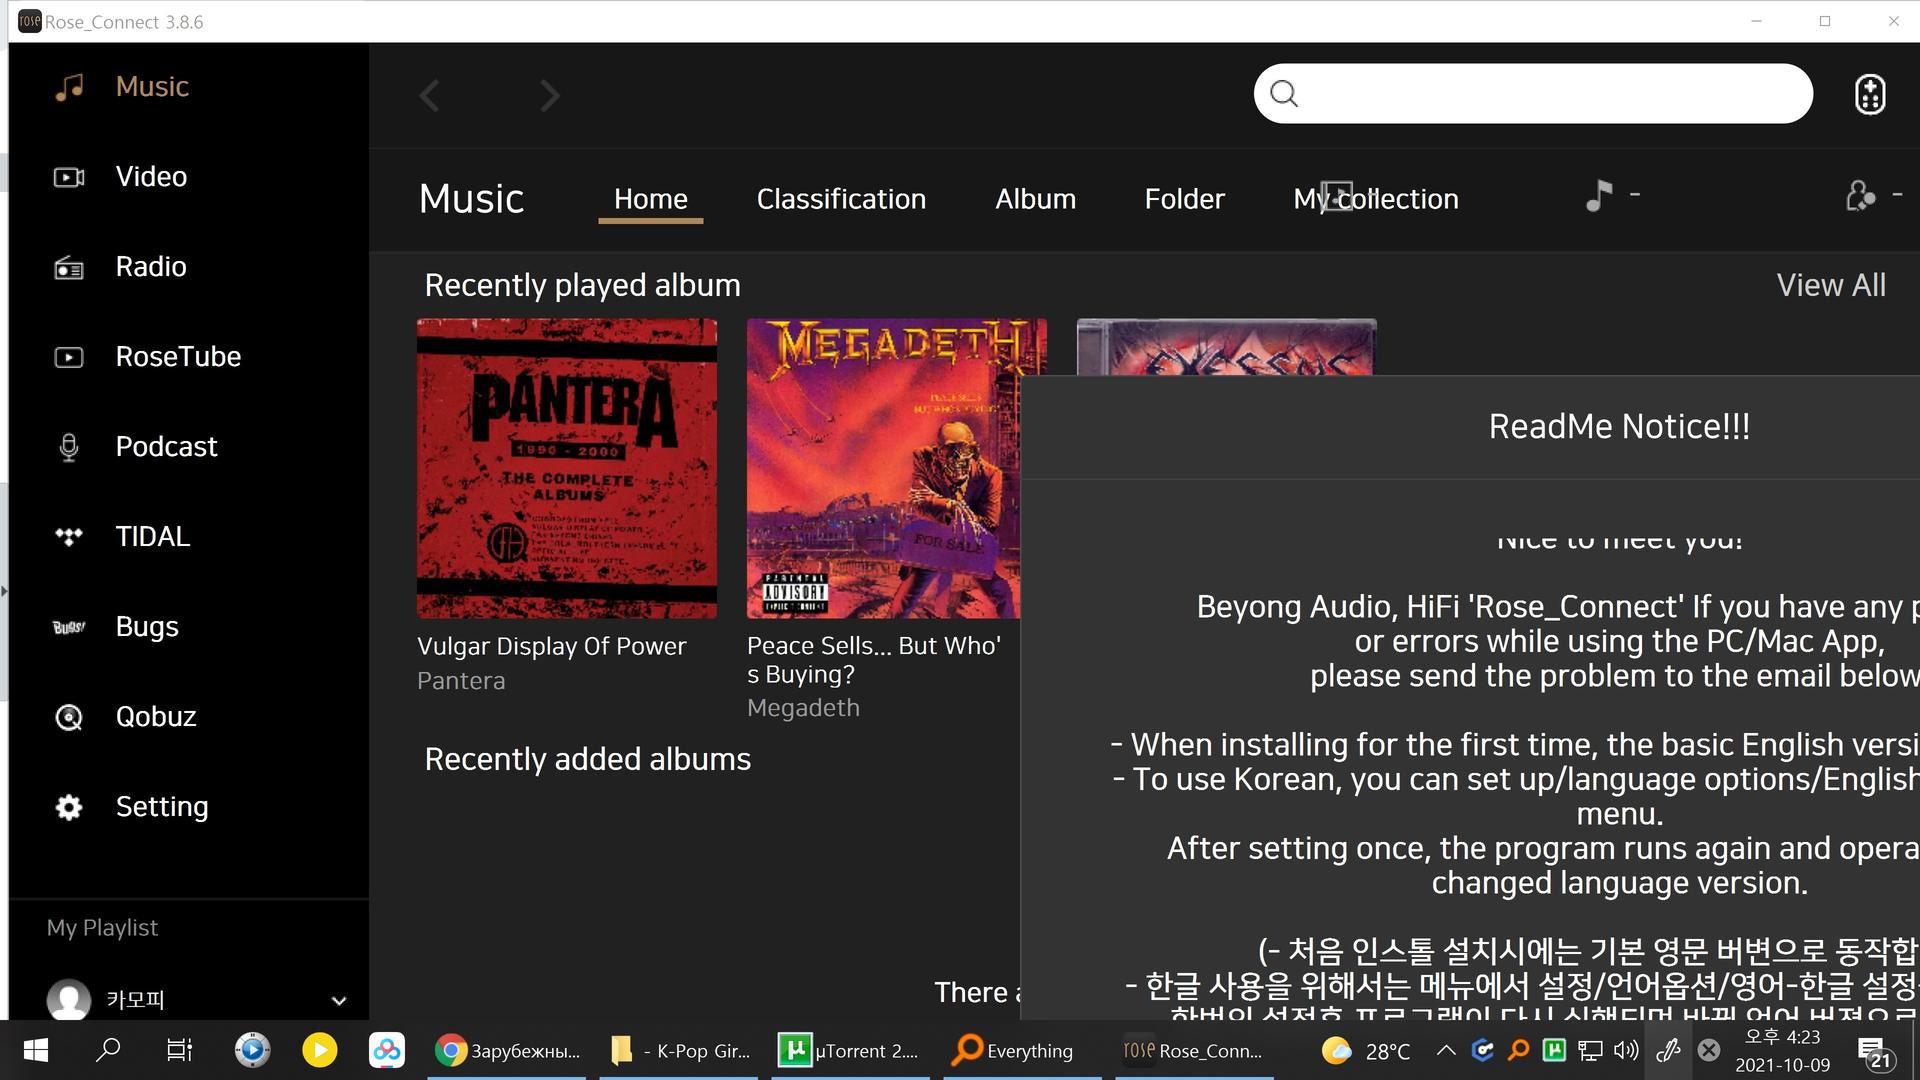Viewport: 1920px width, 1080px height.
Task: Open Windows Start menu
Action: tap(35, 1050)
